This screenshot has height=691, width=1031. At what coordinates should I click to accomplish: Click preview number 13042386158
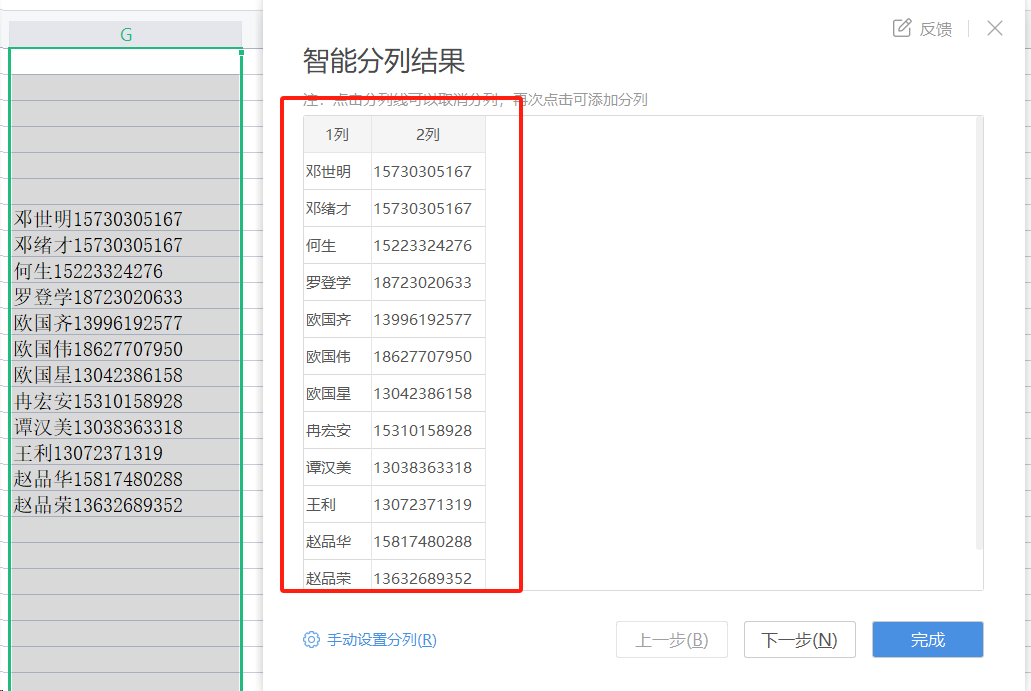coord(428,393)
